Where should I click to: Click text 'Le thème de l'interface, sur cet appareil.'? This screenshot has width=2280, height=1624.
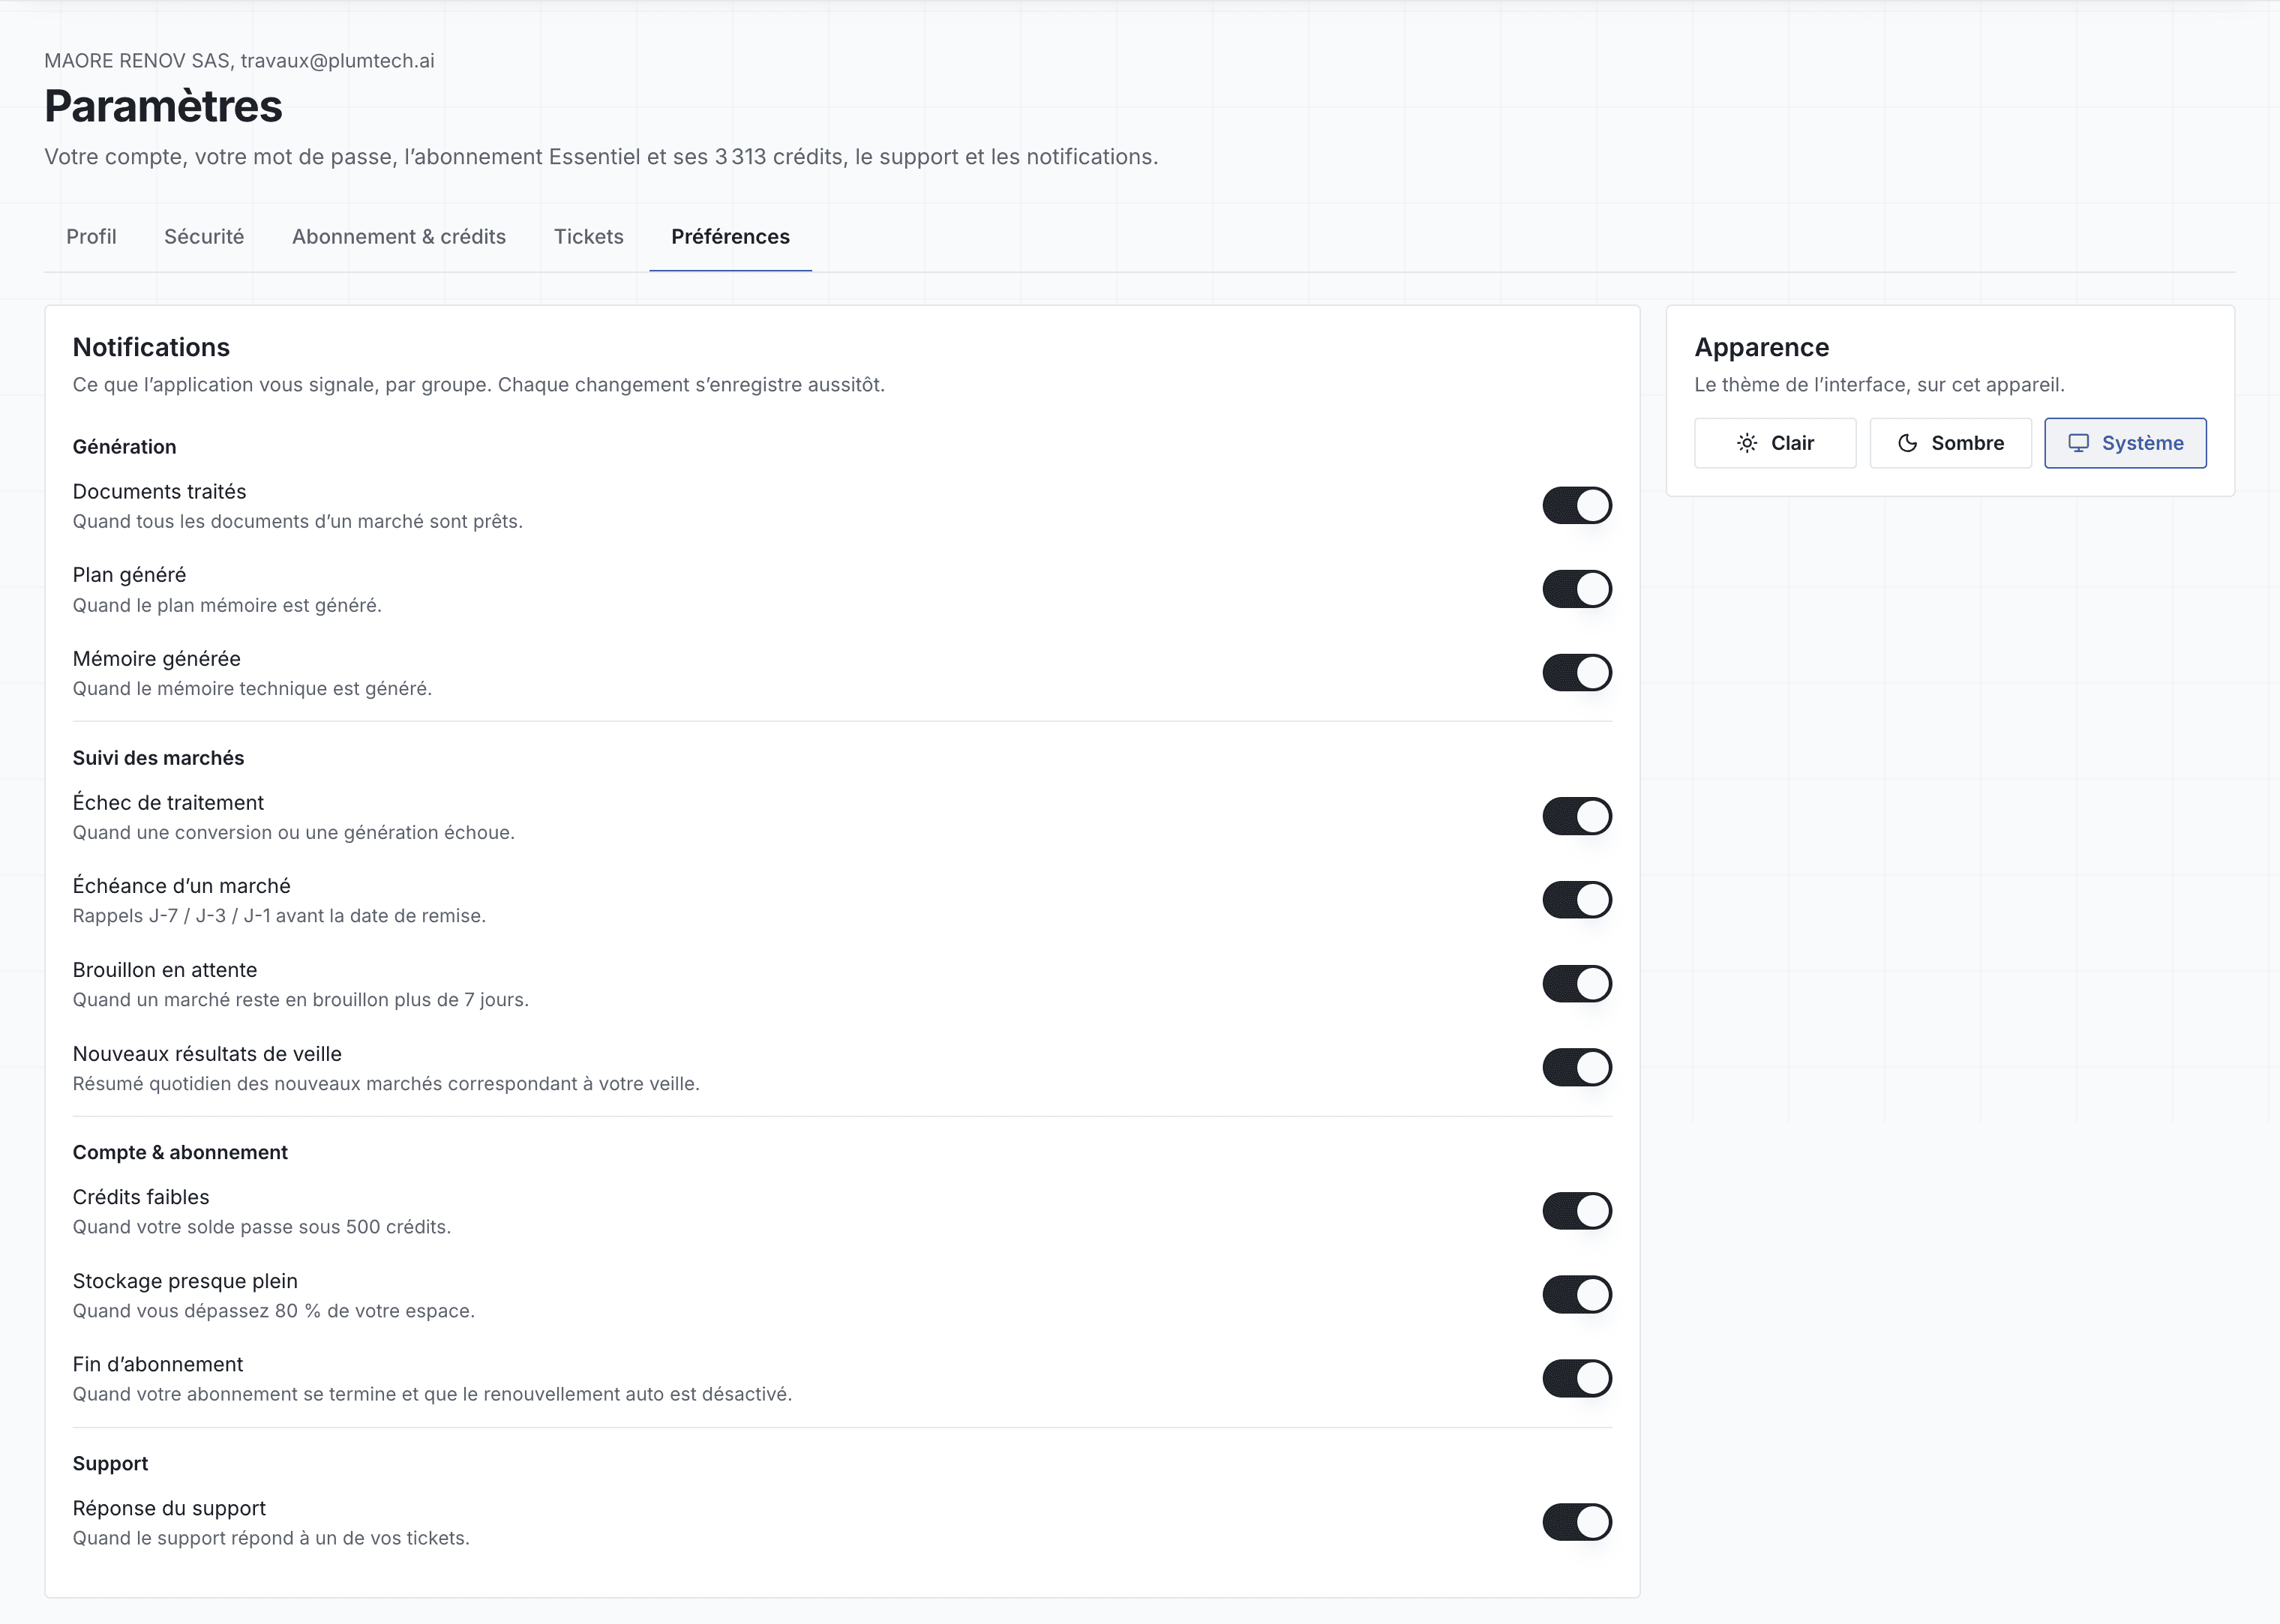(1879, 385)
